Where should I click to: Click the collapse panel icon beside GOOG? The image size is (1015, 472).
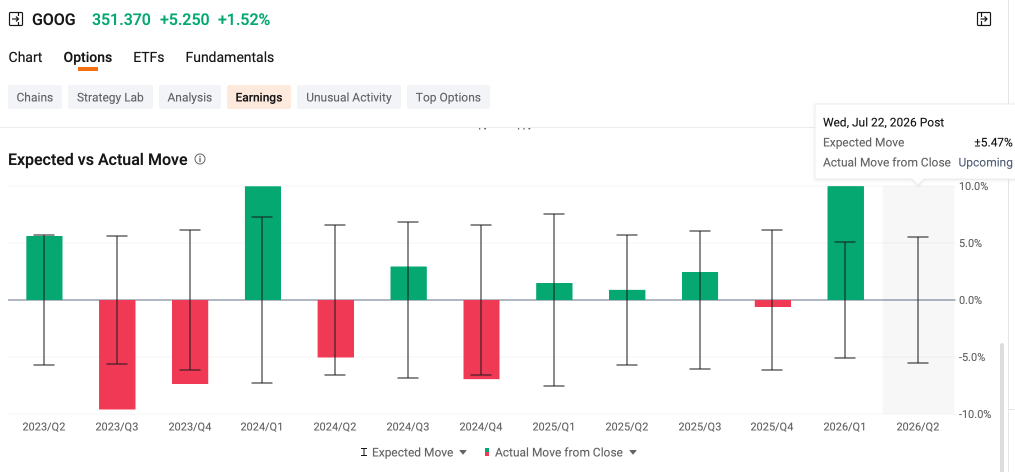(x=16, y=19)
